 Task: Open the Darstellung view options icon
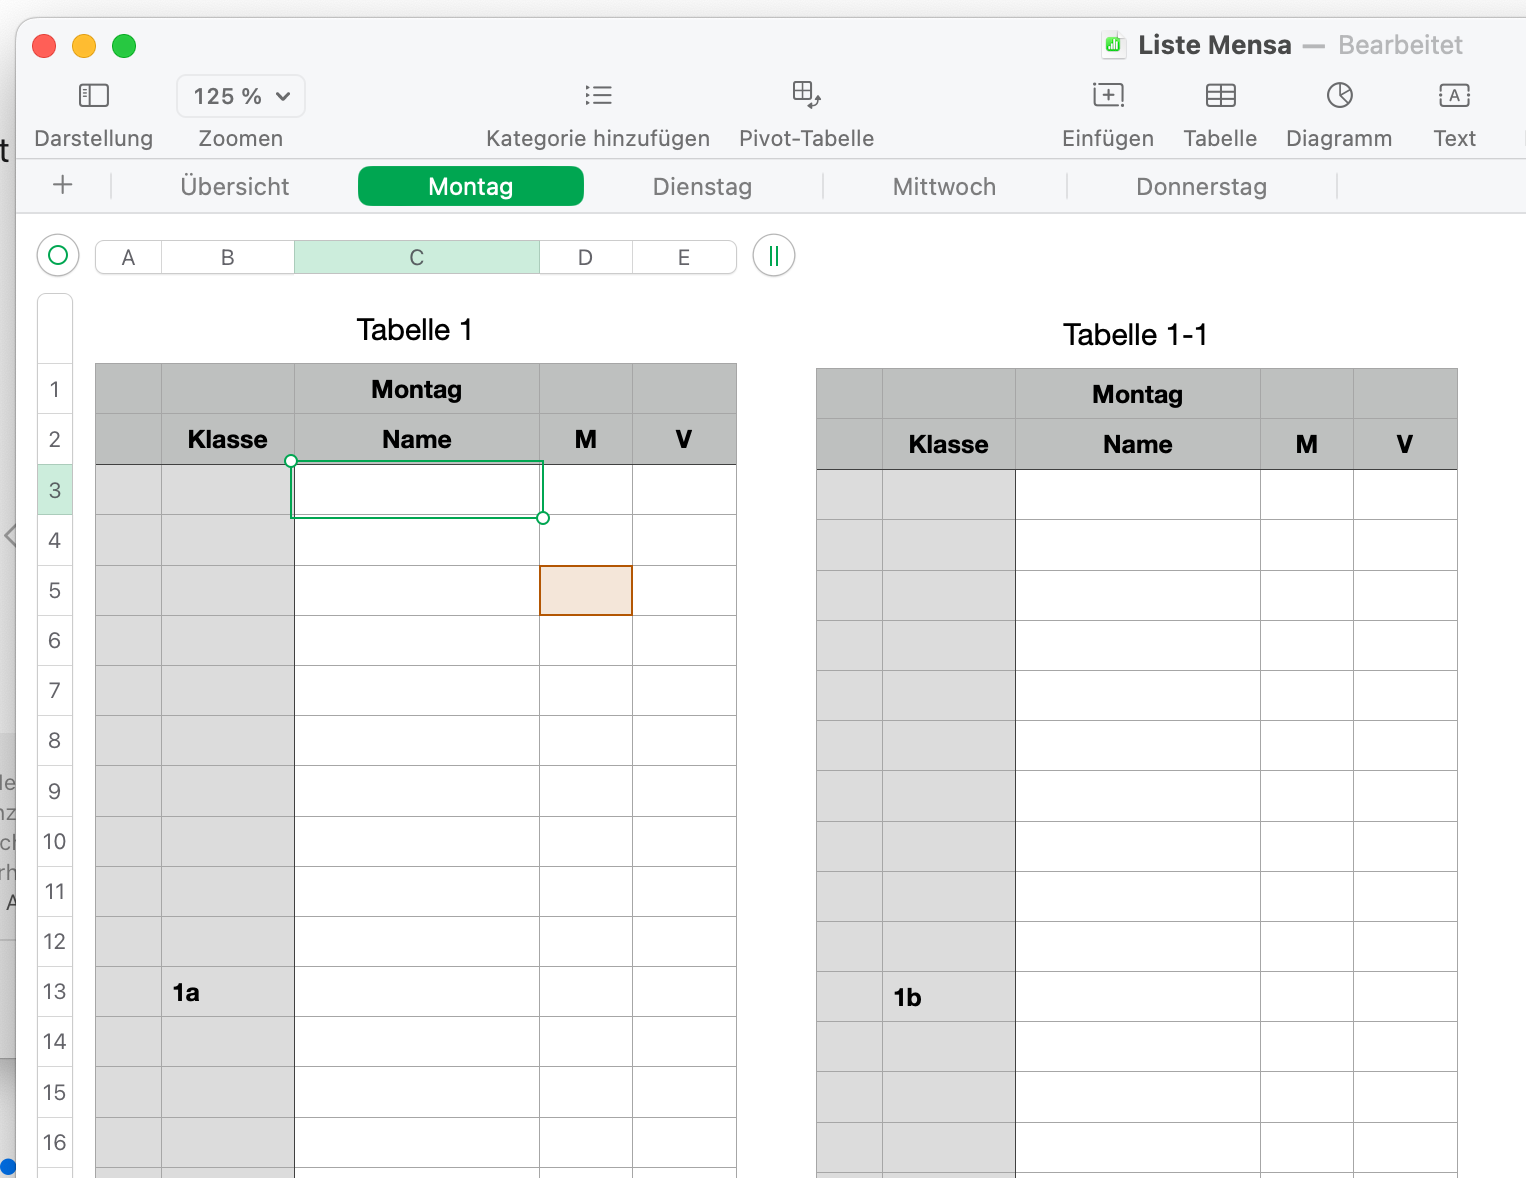coord(93,96)
